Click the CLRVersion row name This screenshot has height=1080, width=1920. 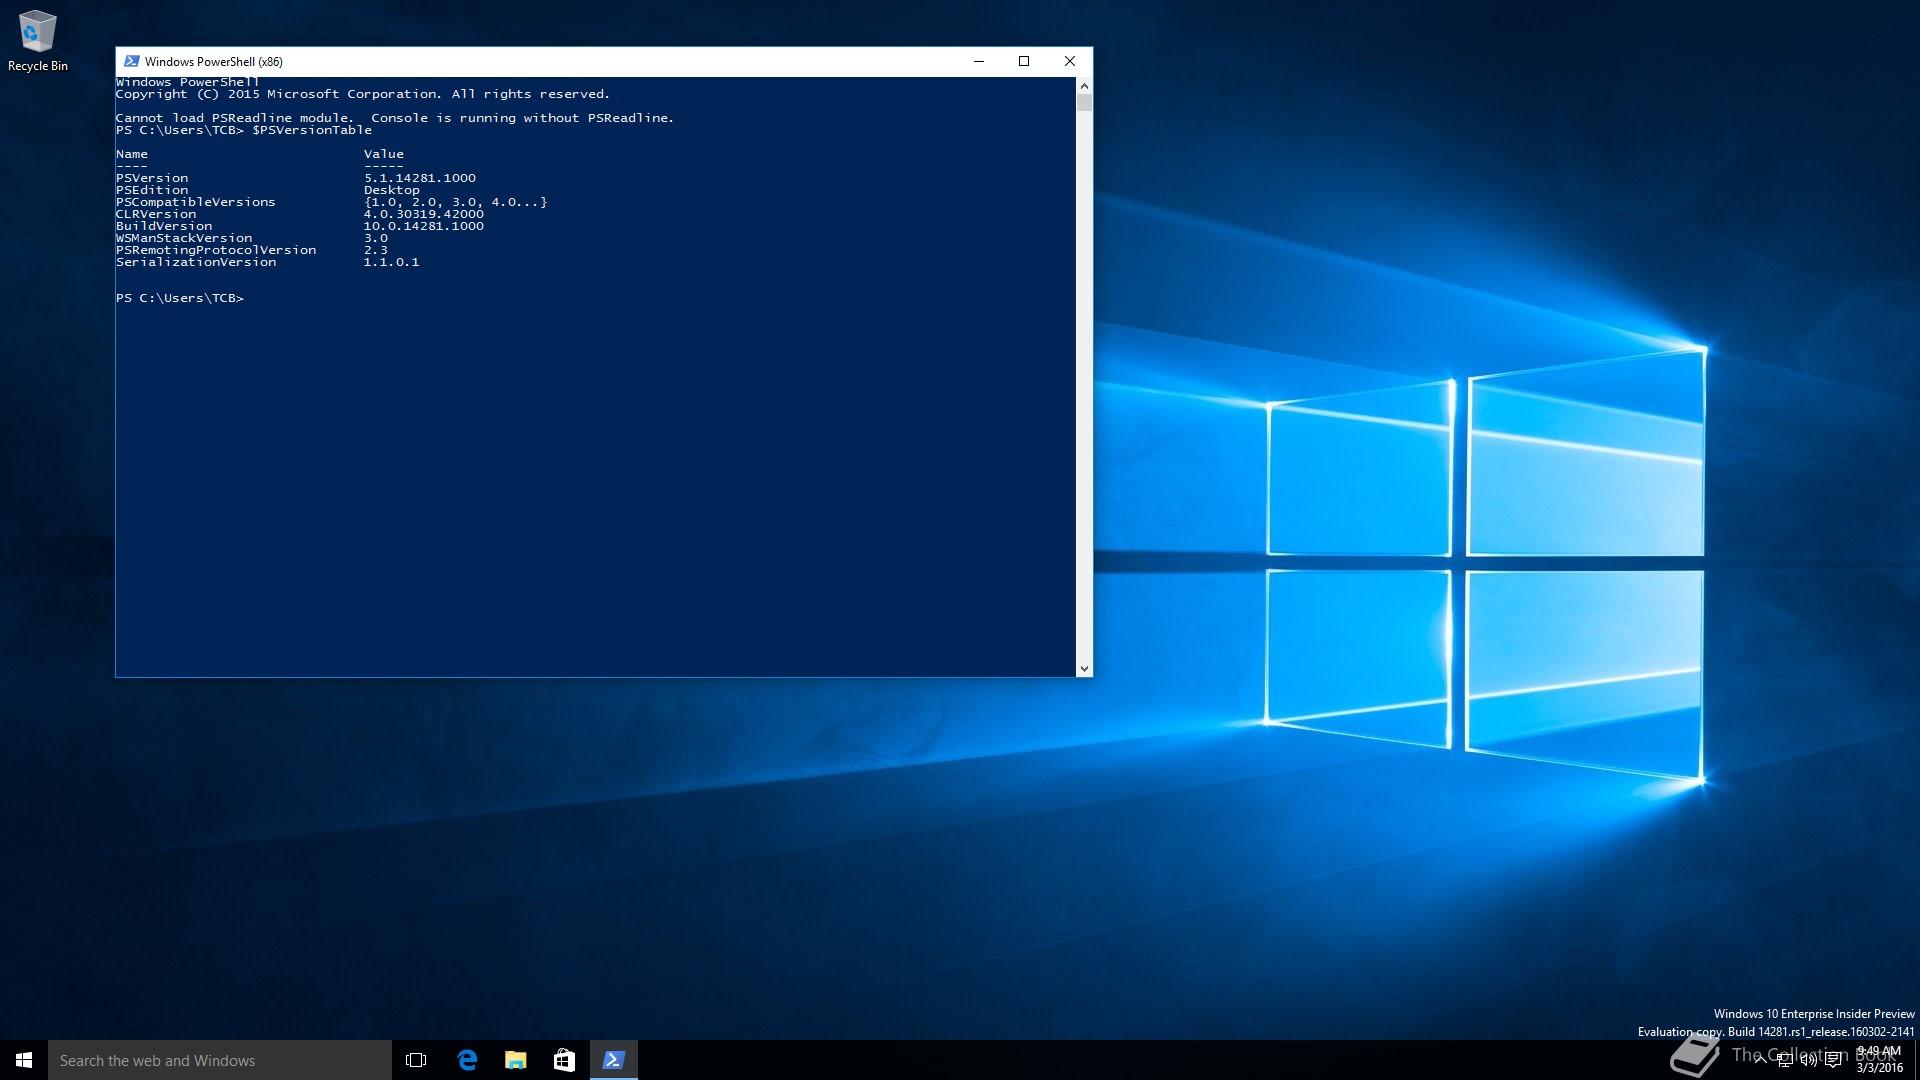coord(156,214)
